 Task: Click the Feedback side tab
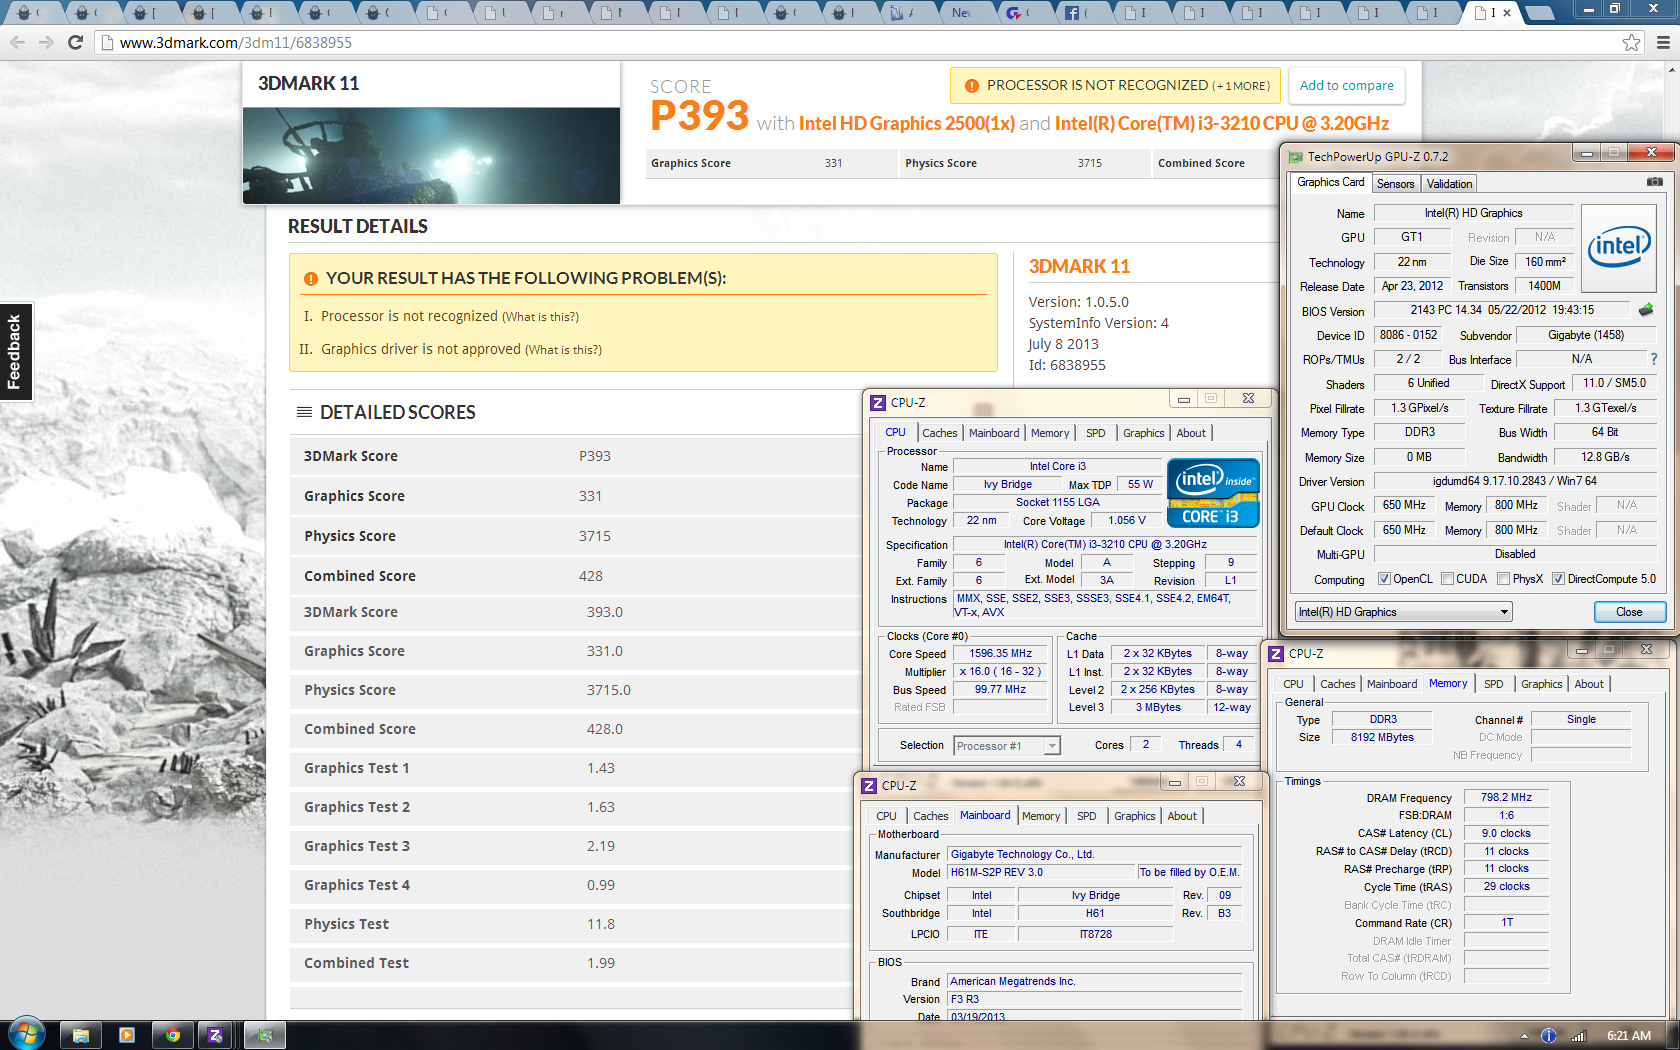click(x=16, y=352)
